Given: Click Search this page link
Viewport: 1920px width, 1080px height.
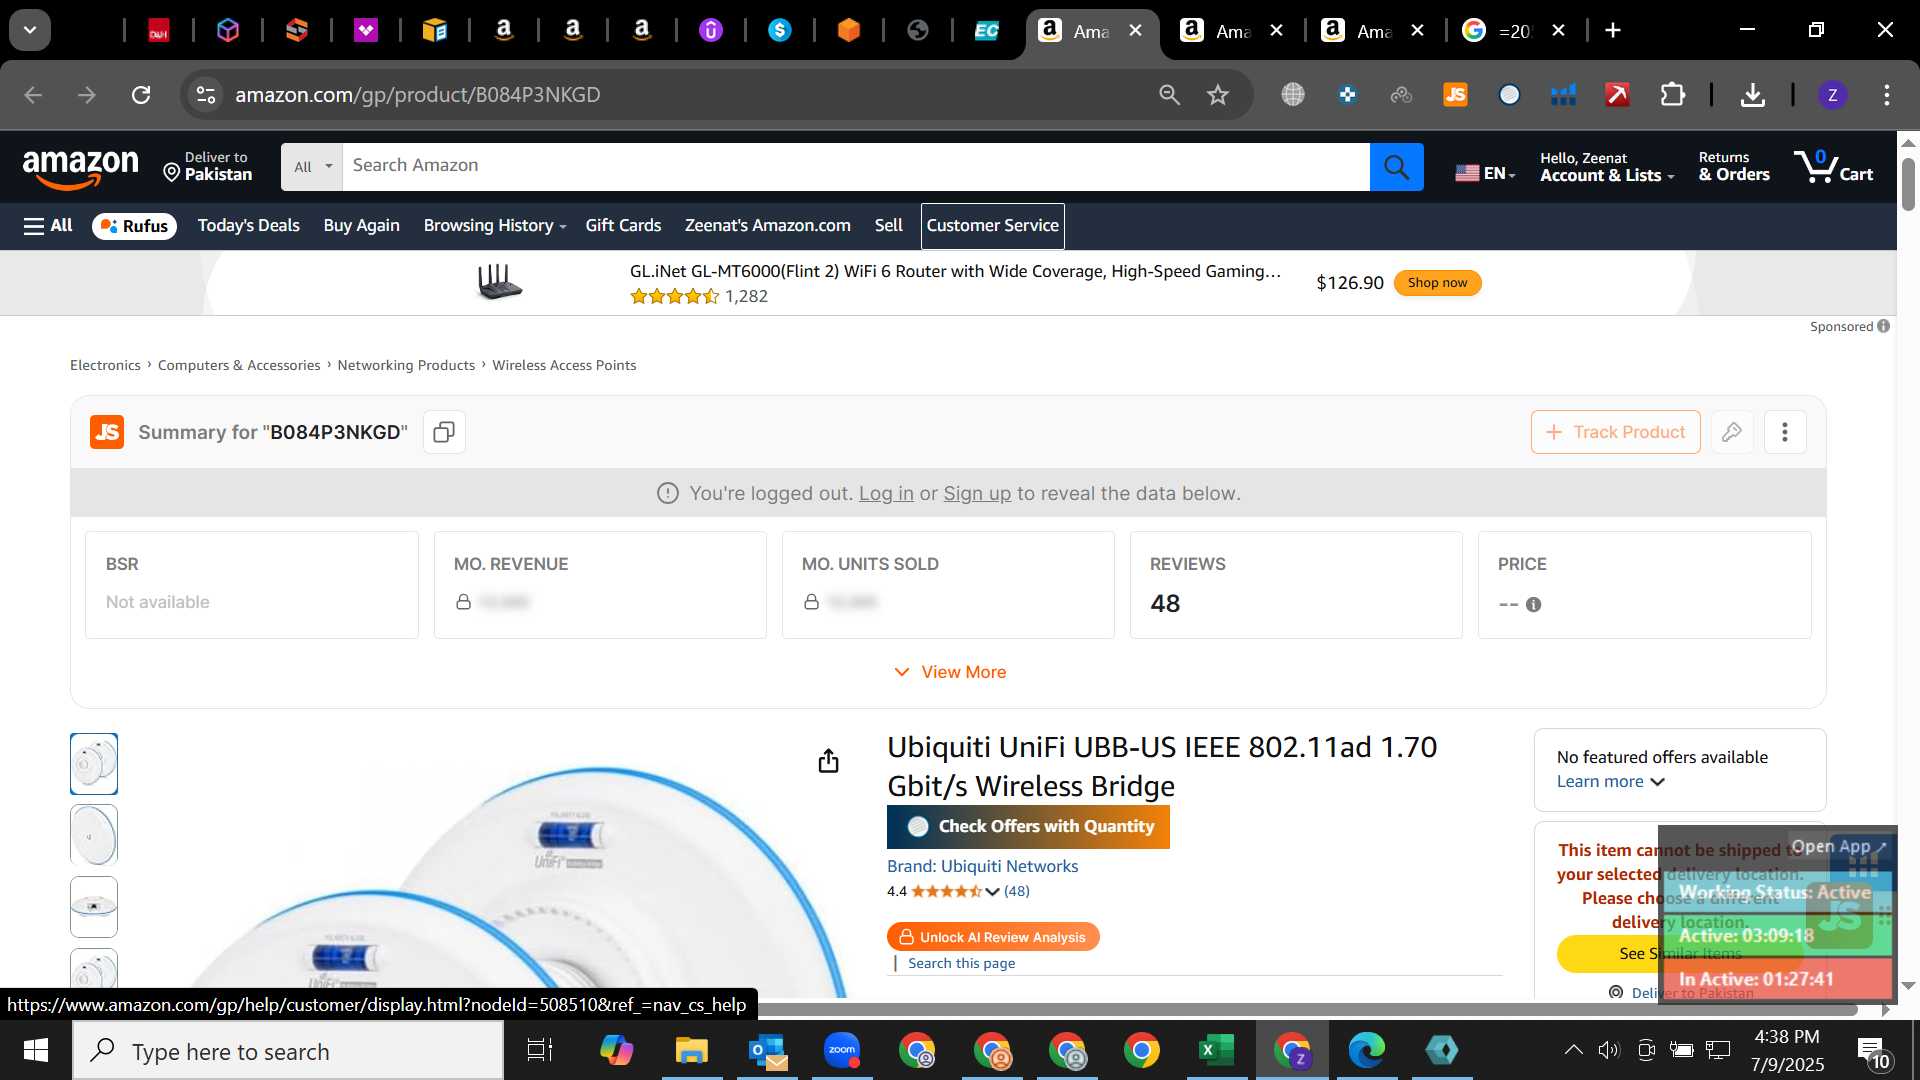Looking at the screenshot, I should pos(961,963).
